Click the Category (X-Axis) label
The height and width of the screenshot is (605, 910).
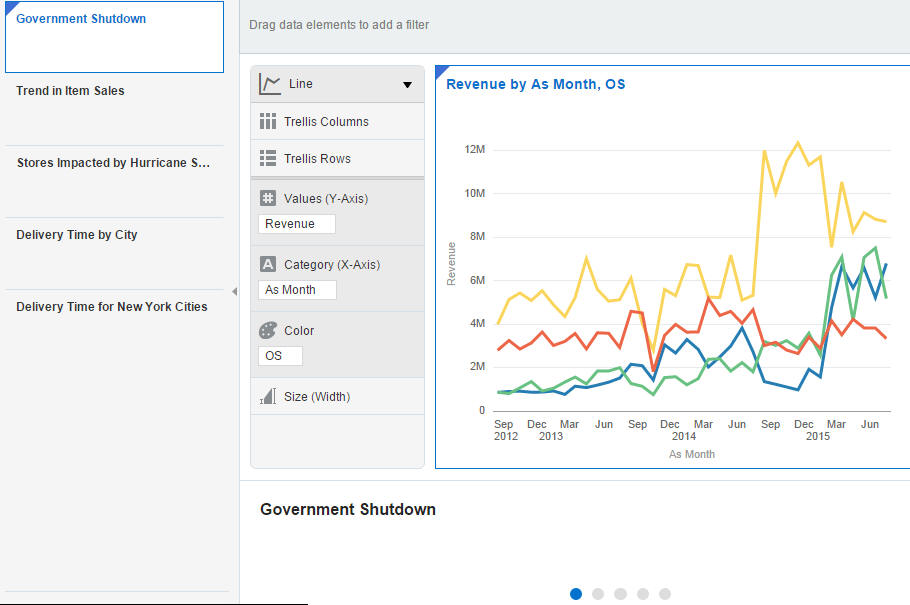coord(332,265)
